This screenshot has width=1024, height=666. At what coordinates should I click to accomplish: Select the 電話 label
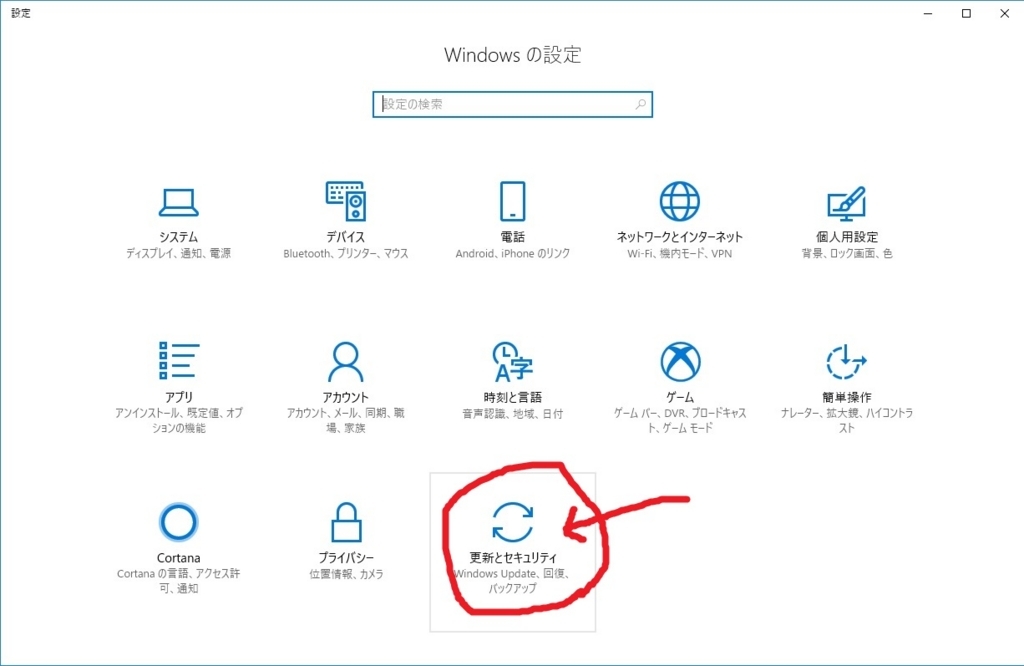pyautogui.click(x=513, y=236)
